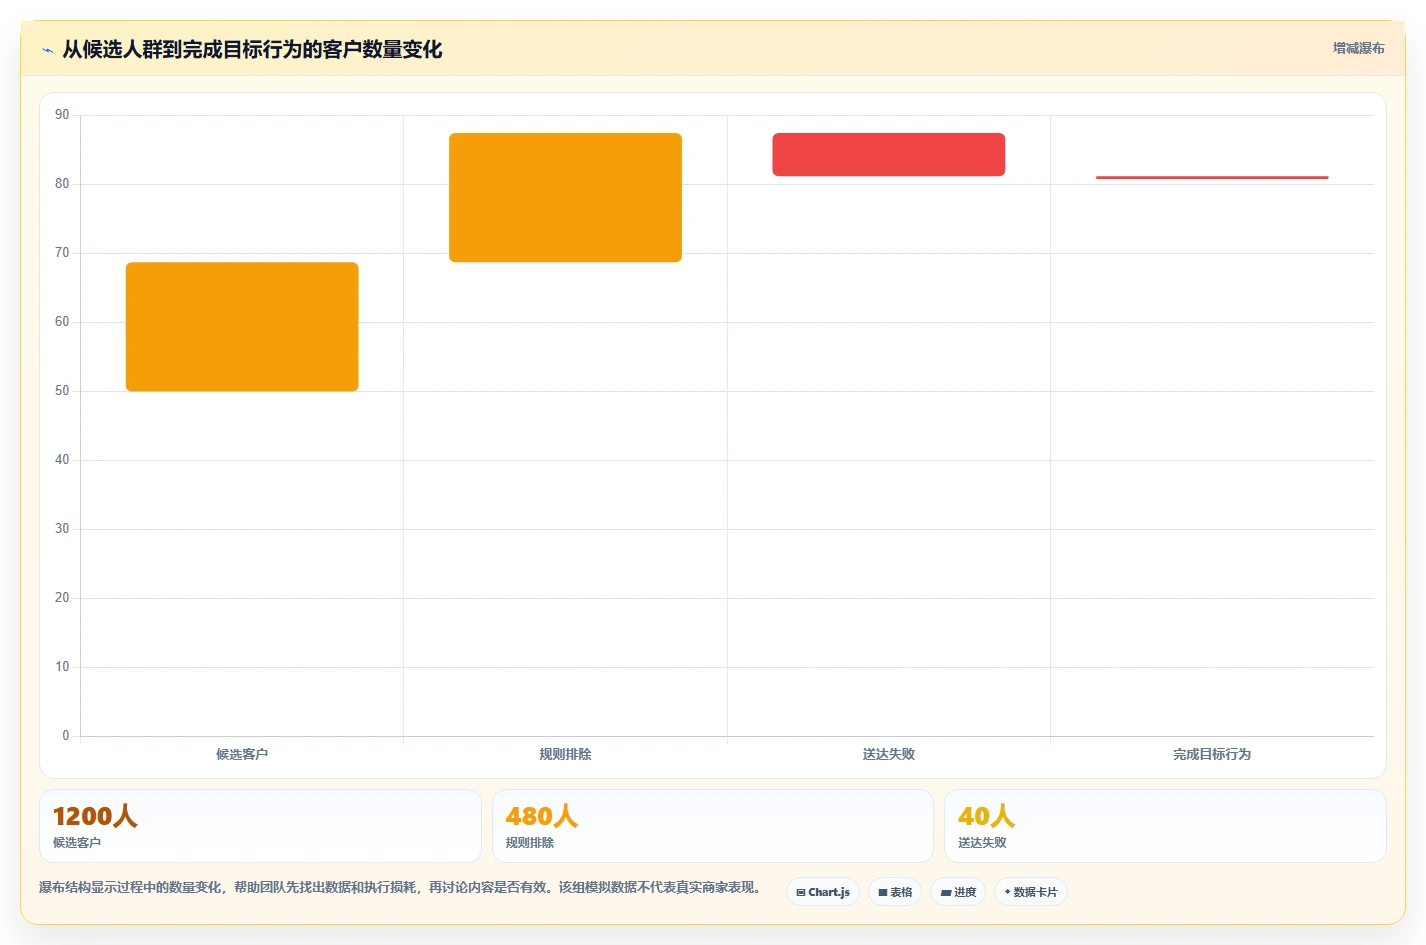
Task: Click the y-axis value 80
Action: click(x=62, y=184)
